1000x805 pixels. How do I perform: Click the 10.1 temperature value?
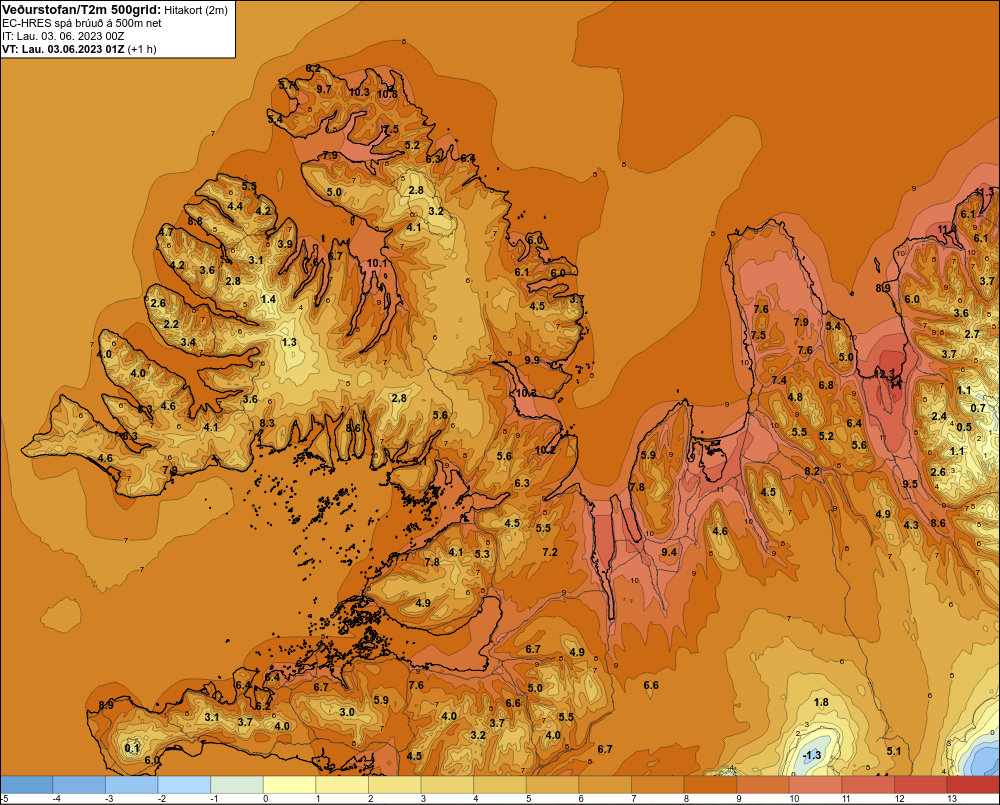[x=377, y=263]
